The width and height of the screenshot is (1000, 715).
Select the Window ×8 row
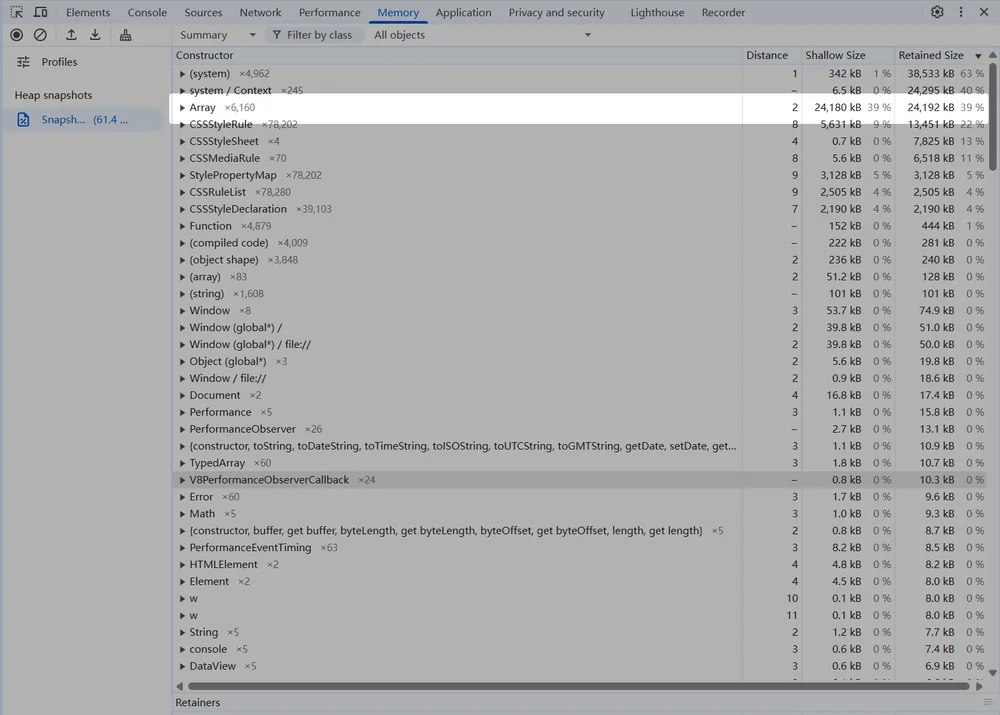click(x=580, y=311)
